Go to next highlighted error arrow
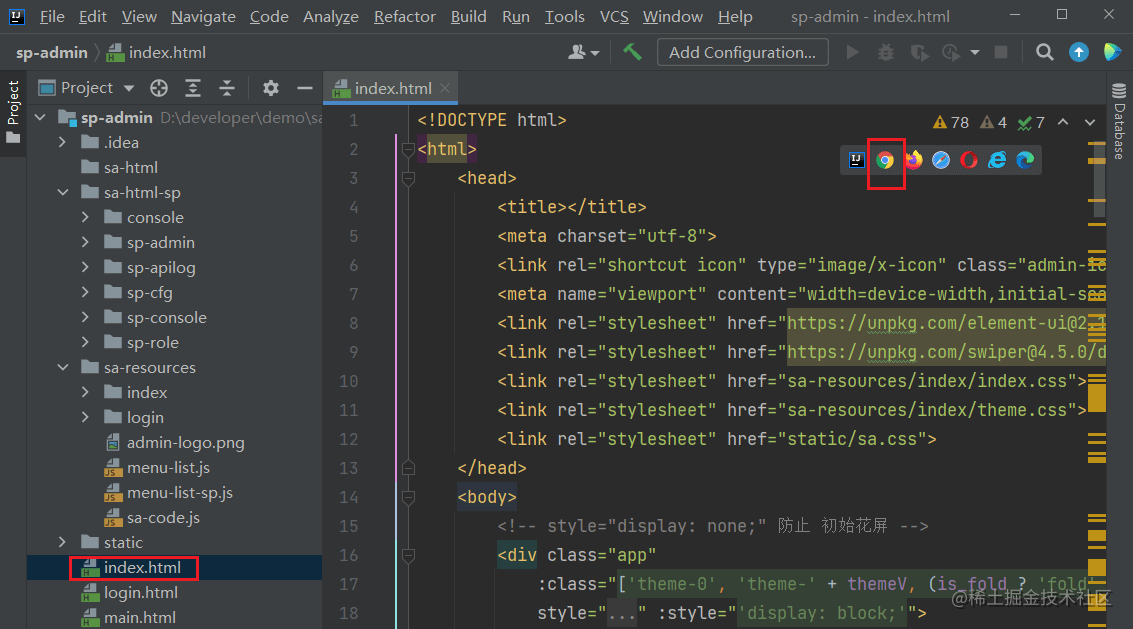This screenshot has height=629, width=1133. [1090, 122]
